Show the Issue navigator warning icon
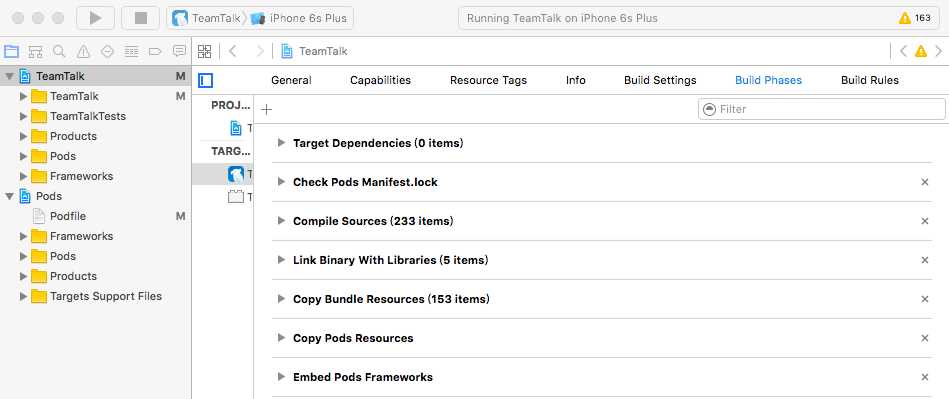949x399 pixels. pyautogui.click(x=83, y=51)
